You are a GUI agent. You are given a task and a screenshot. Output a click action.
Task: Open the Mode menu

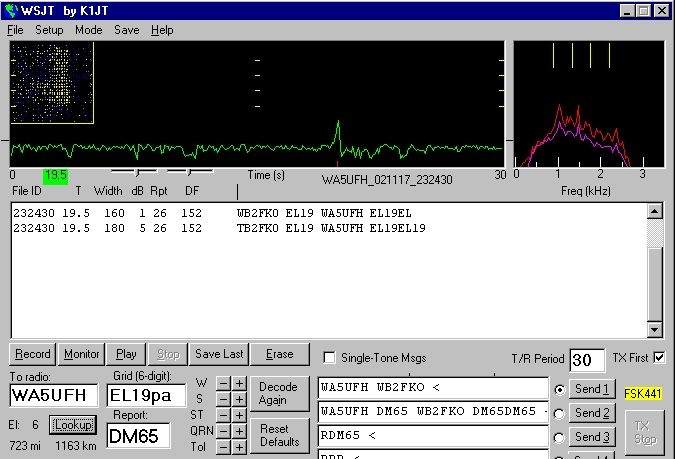pyautogui.click(x=88, y=30)
